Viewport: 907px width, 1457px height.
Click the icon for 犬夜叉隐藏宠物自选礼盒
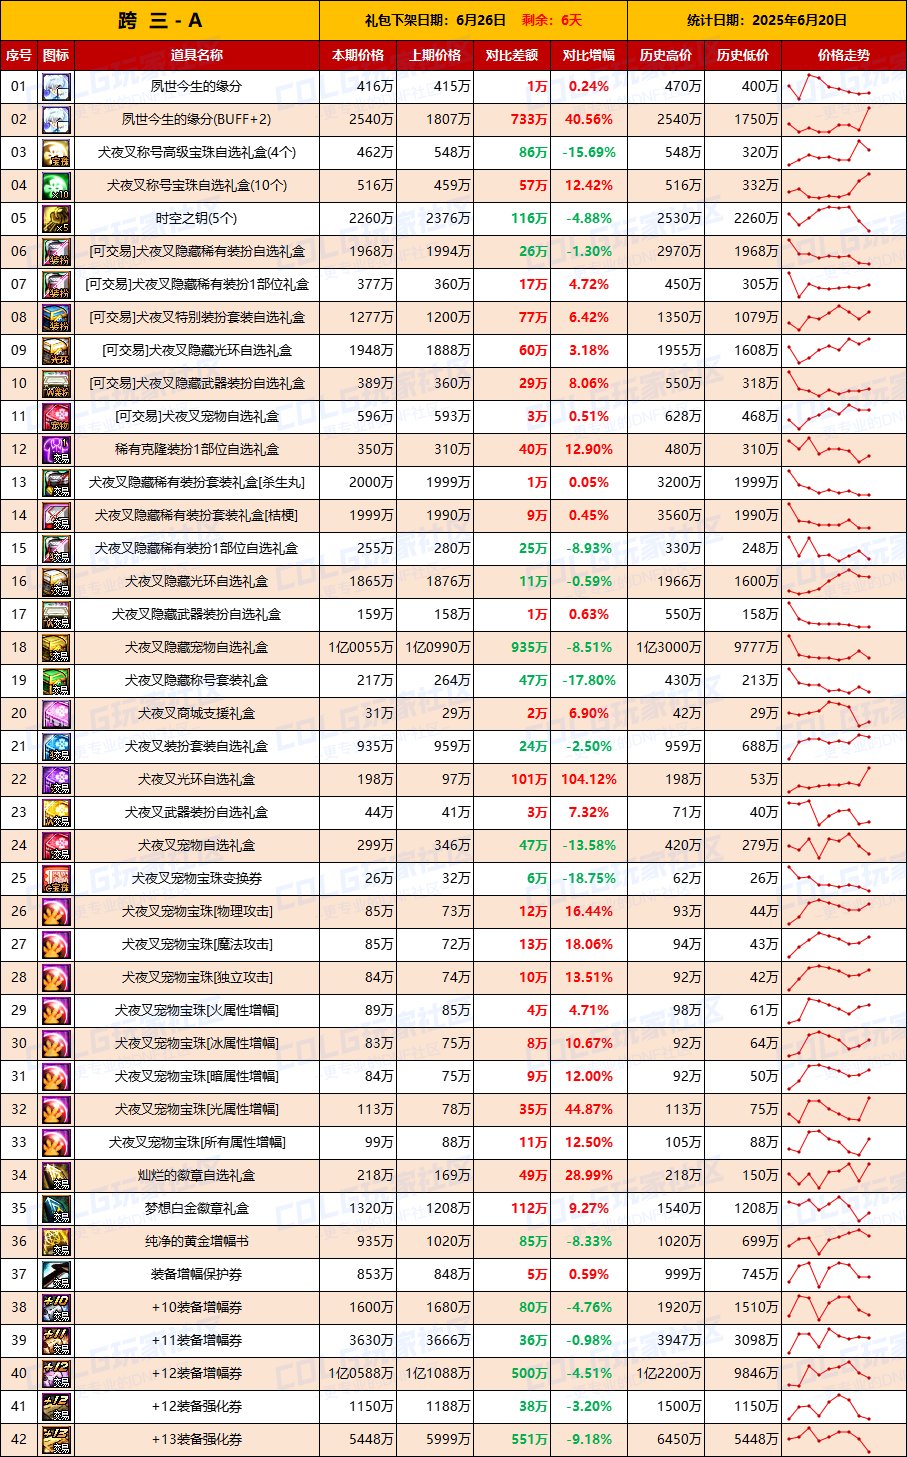56,648
